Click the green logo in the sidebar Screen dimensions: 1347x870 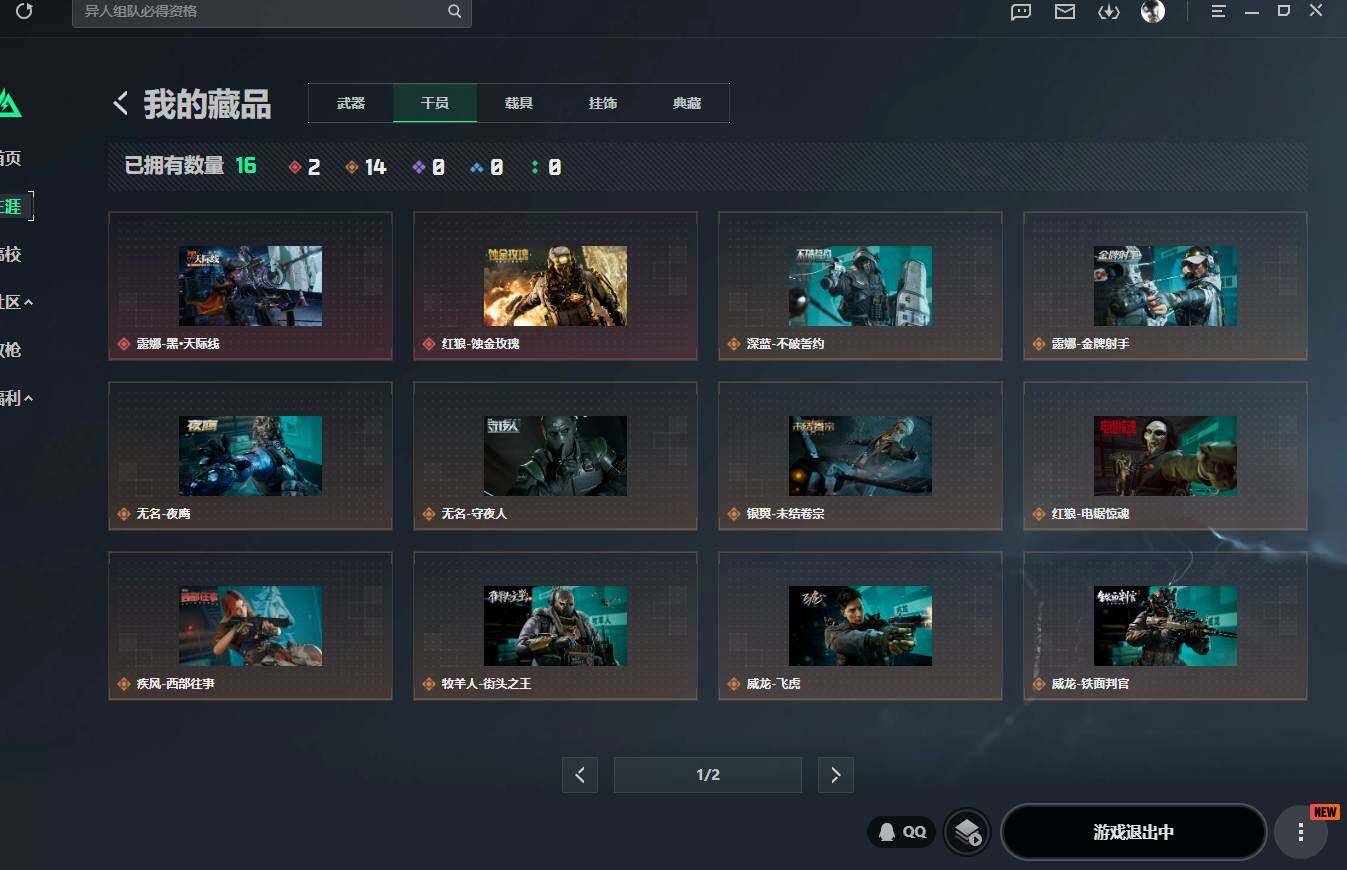point(9,102)
